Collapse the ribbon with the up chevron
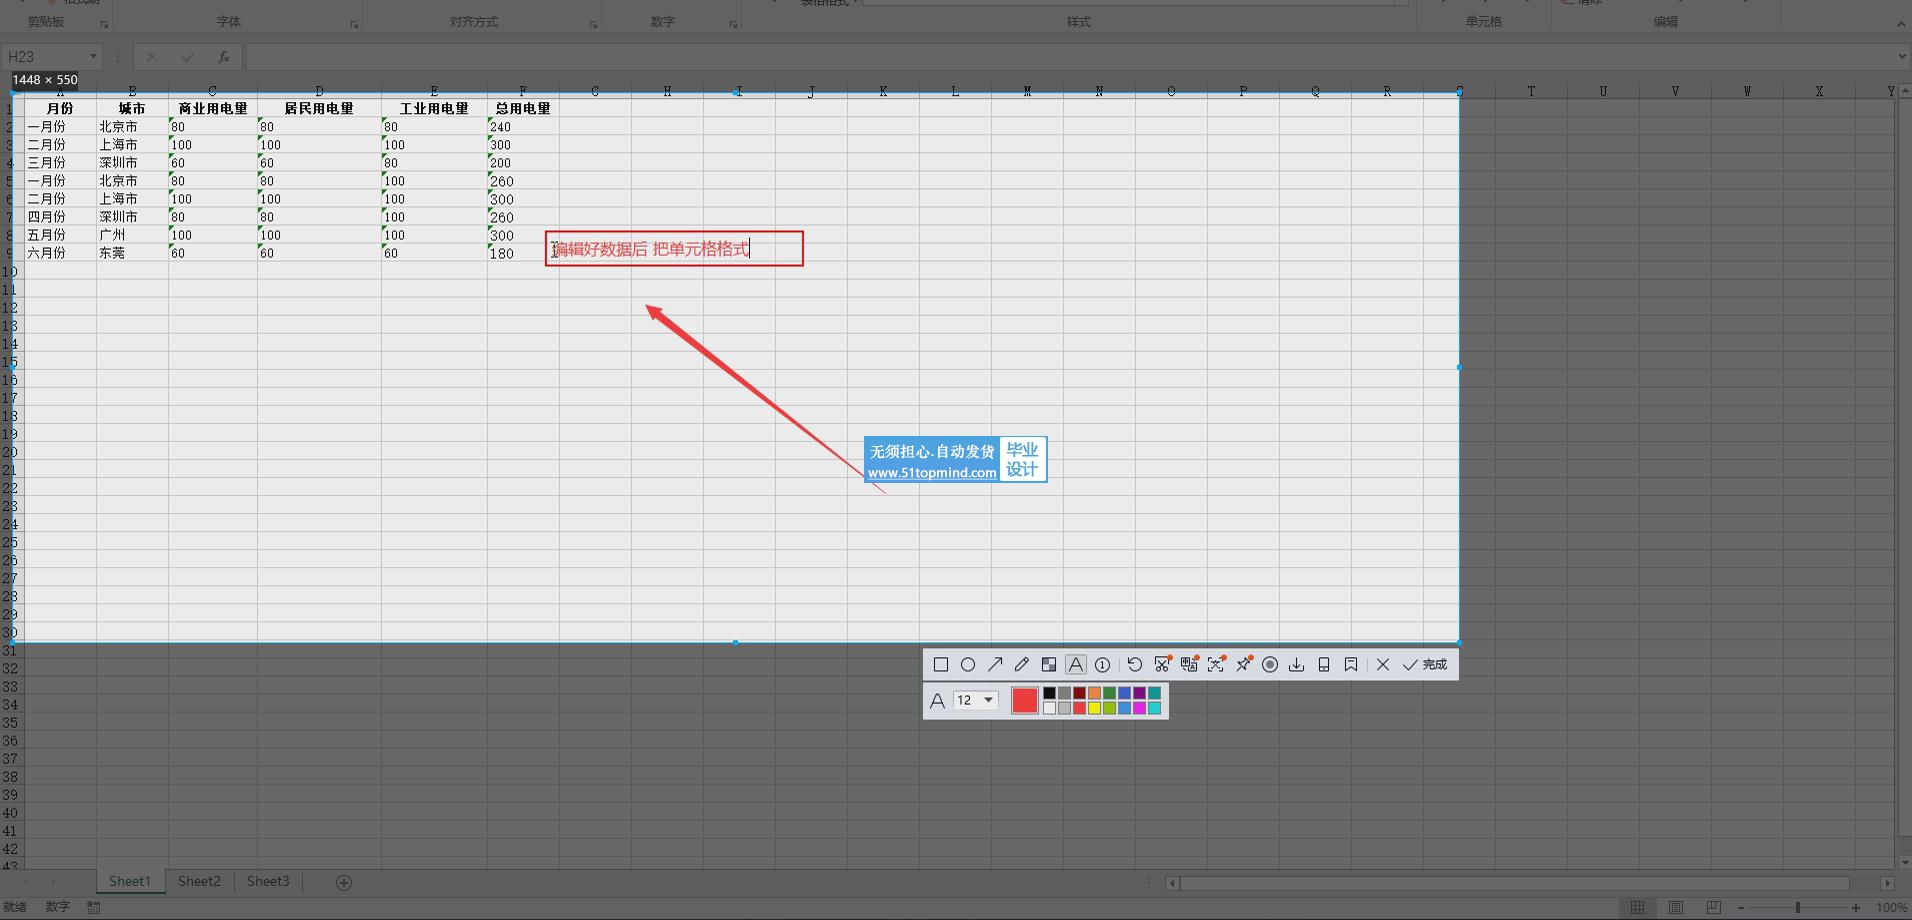This screenshot has width=1912, height=920. pyautogui.click(x=1901, y=23)
